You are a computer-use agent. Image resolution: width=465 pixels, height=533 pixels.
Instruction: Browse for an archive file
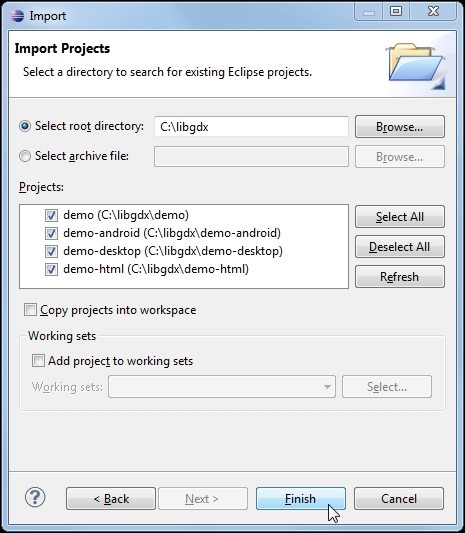click(400, 156)
